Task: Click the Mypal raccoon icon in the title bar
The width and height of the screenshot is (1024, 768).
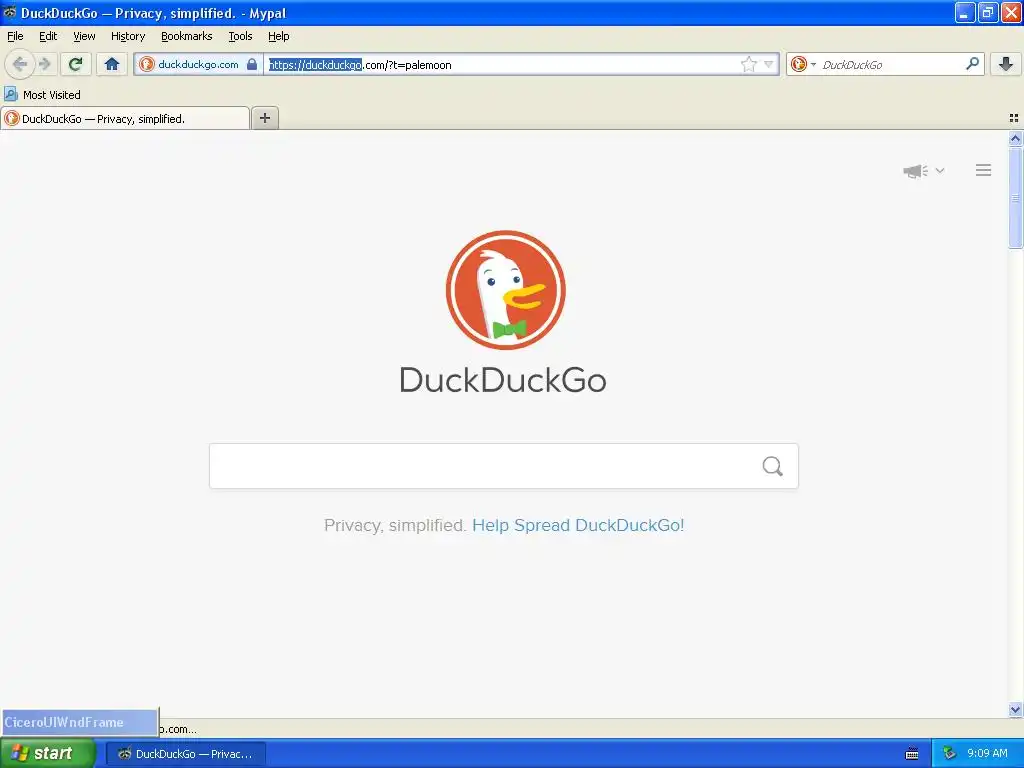Action: click(x=9, y=12)
